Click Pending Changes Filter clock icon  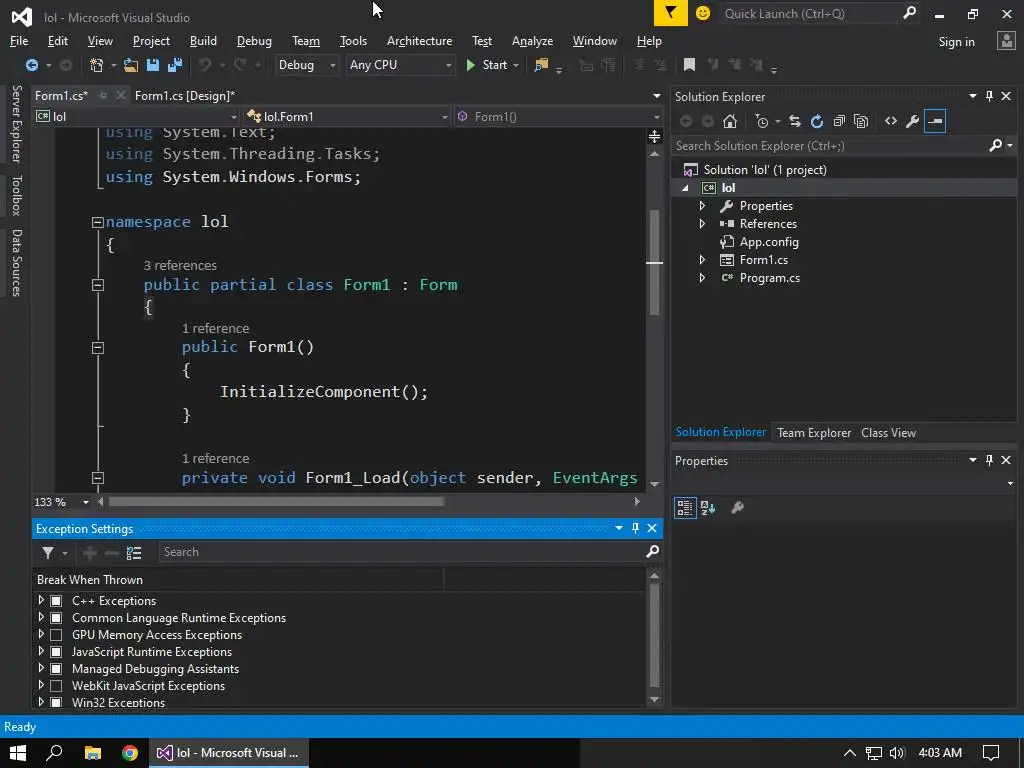[x=761, y=121]
